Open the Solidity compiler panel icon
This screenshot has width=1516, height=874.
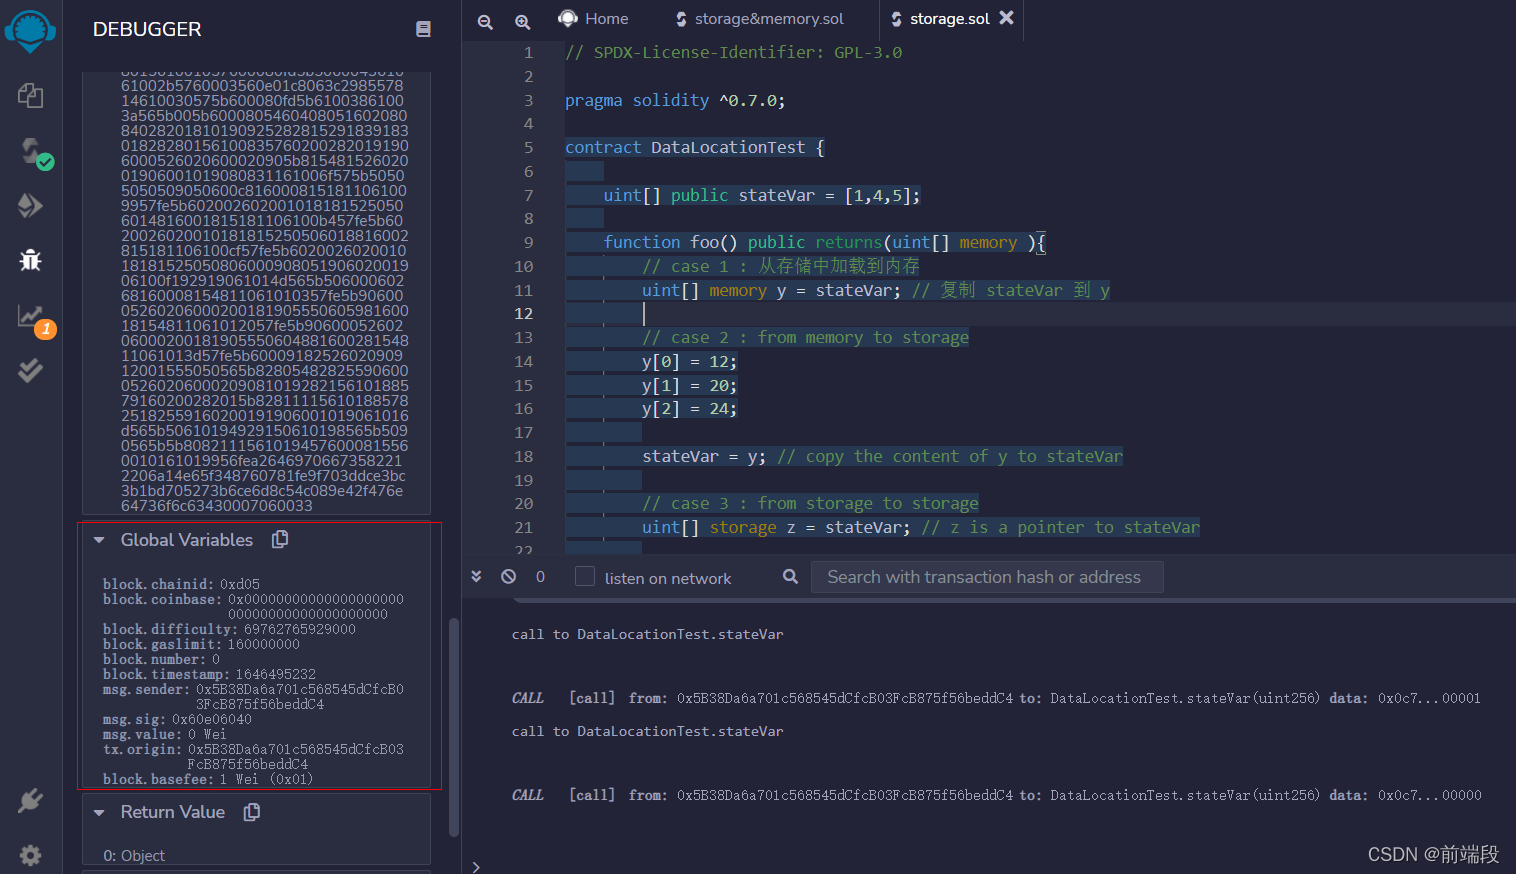(x=35, y=152)
